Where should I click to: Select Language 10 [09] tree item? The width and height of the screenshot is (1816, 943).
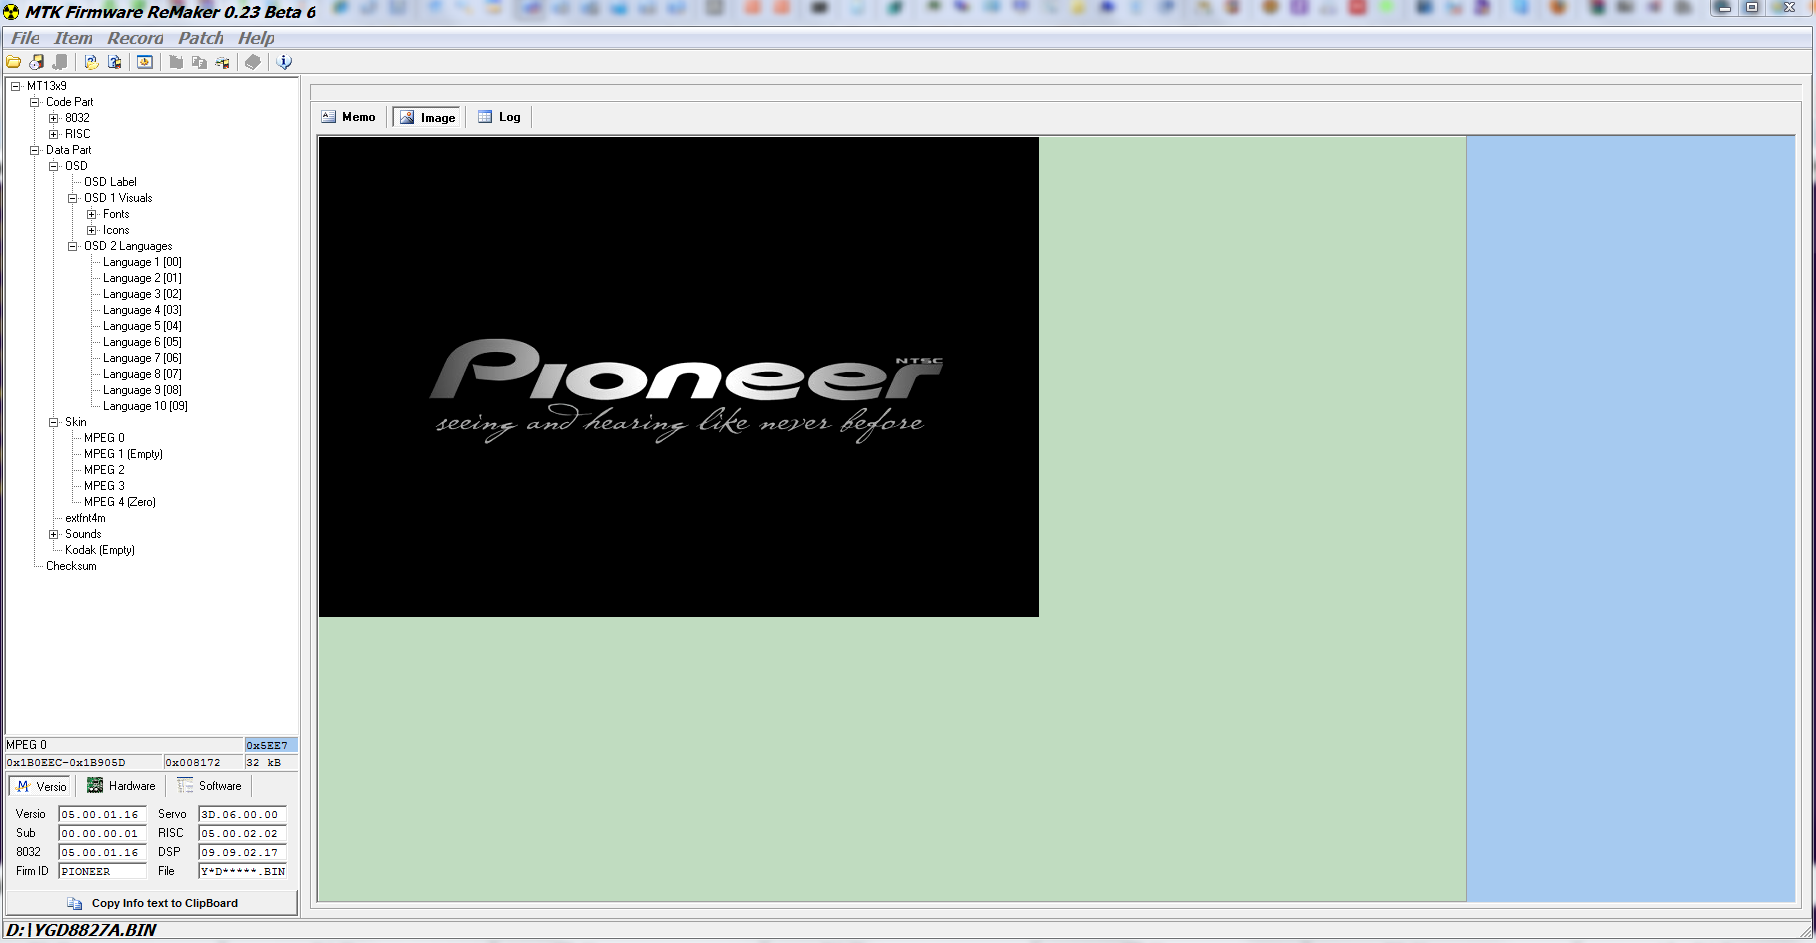pyautogui.click(x=145, y=406)
